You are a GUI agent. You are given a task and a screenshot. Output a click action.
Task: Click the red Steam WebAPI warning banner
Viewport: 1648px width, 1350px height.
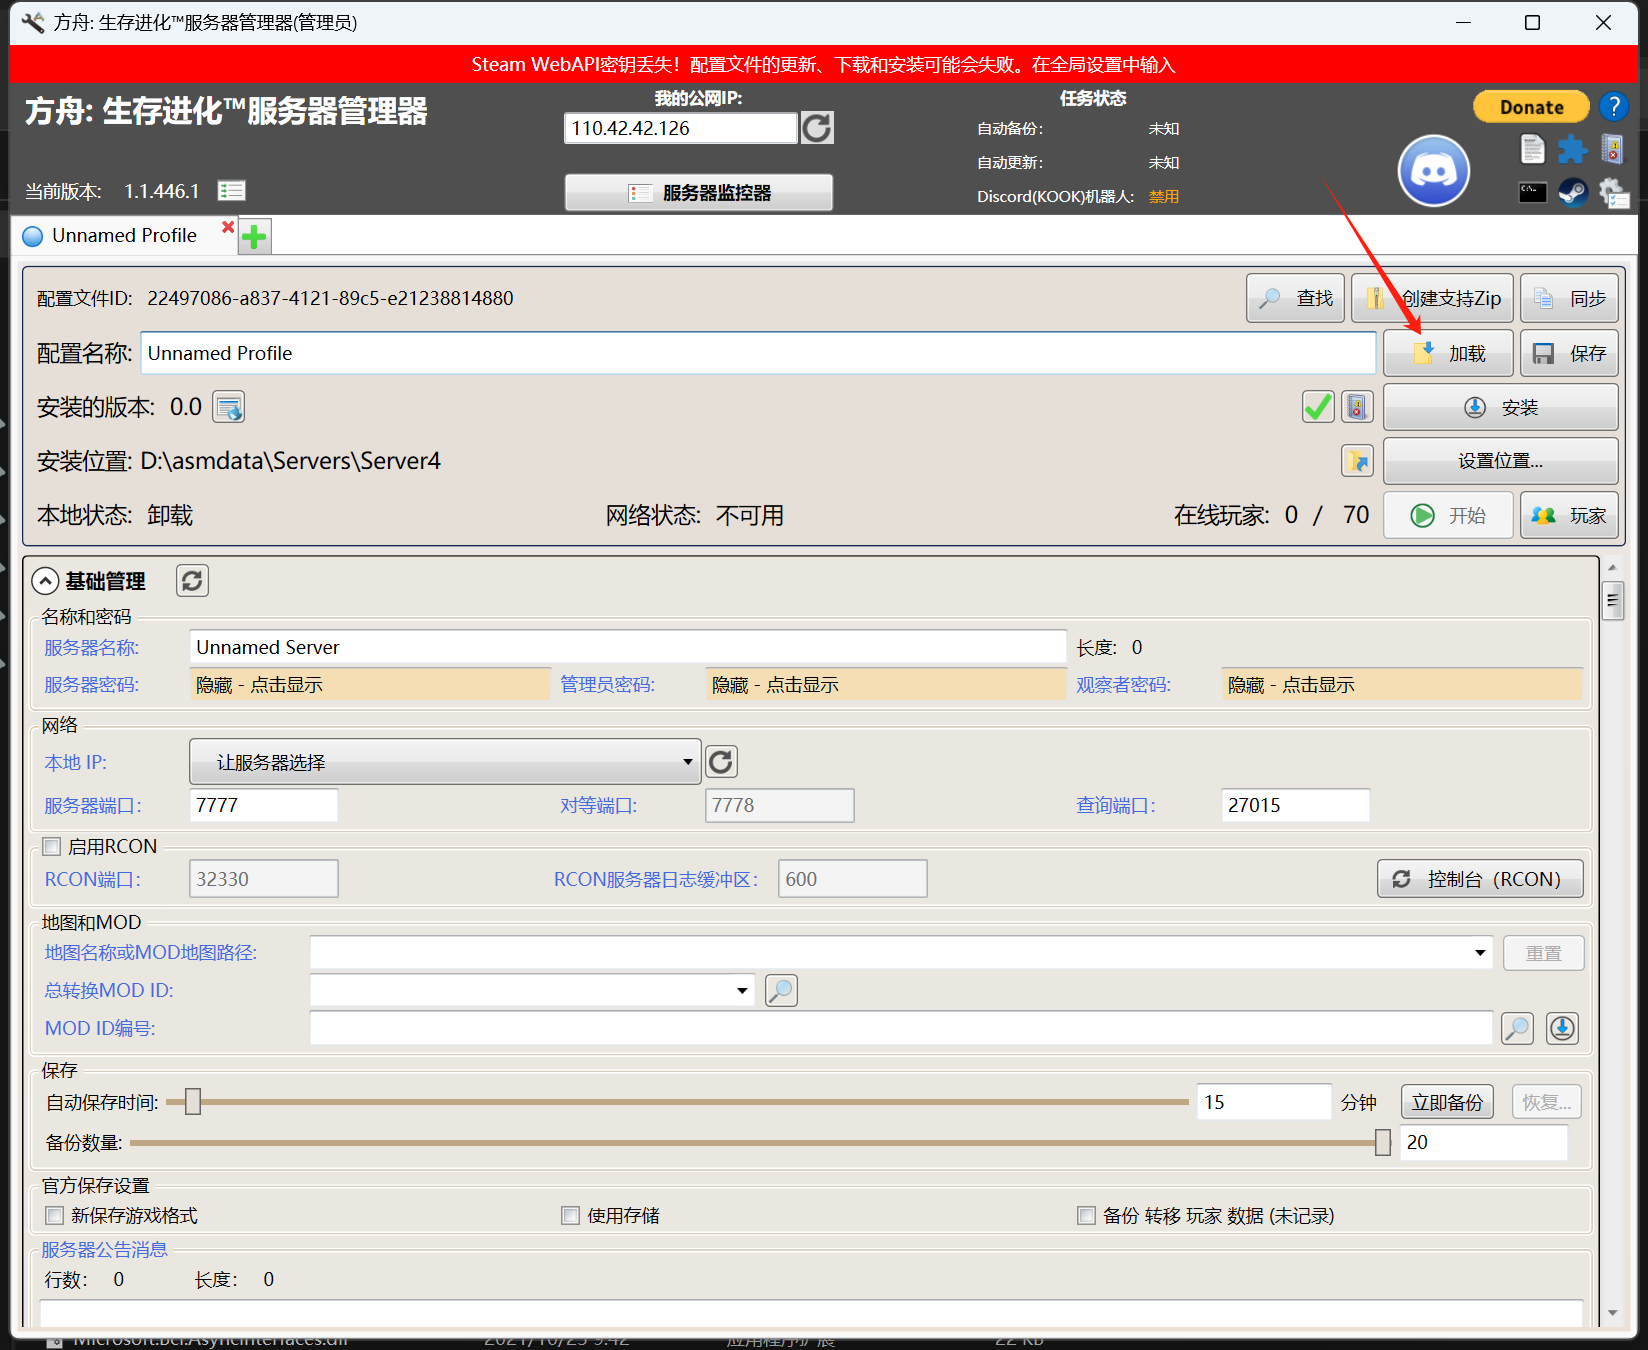coord(823,64)
